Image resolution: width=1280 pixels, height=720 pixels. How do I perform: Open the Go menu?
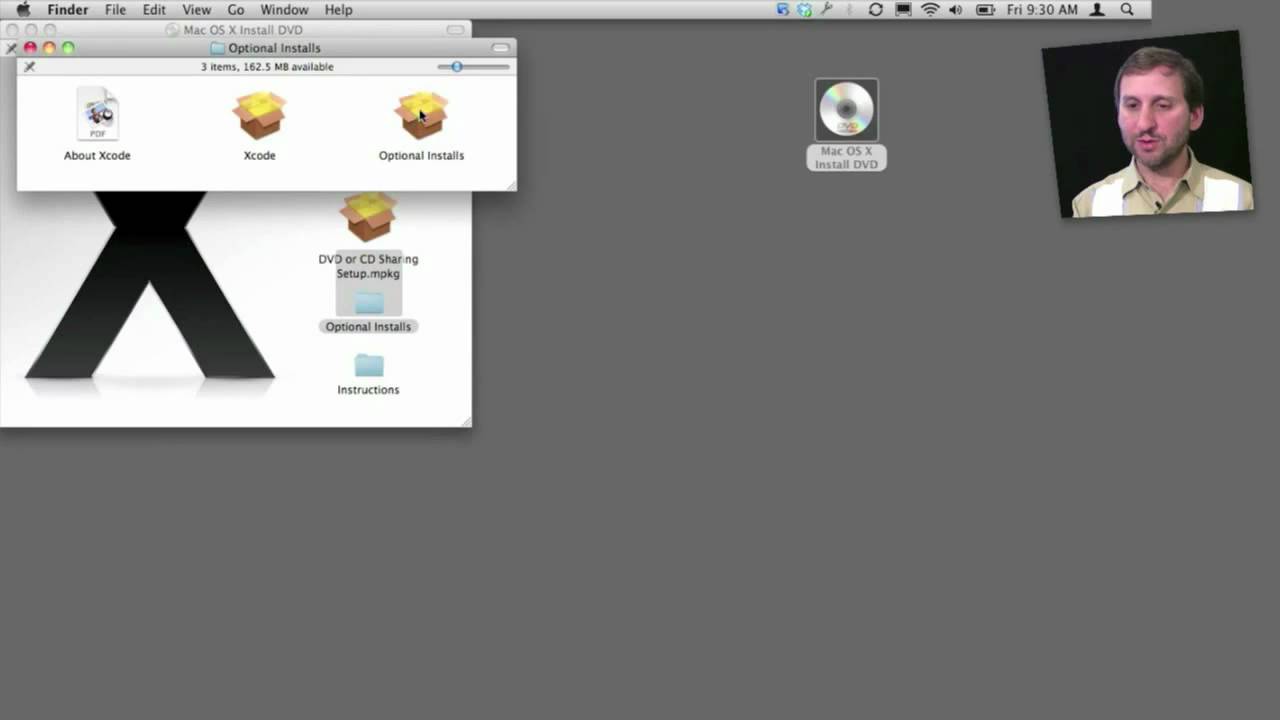[236, 10]
